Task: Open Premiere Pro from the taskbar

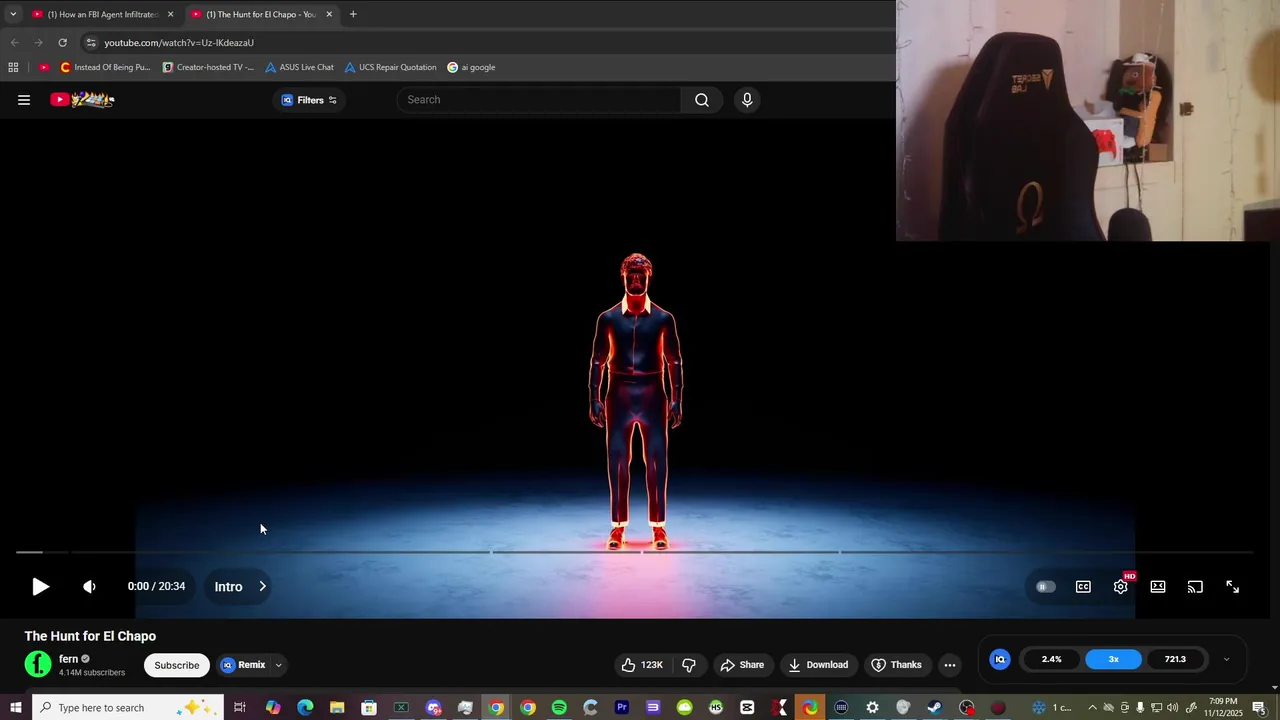Action: point(622,708)
